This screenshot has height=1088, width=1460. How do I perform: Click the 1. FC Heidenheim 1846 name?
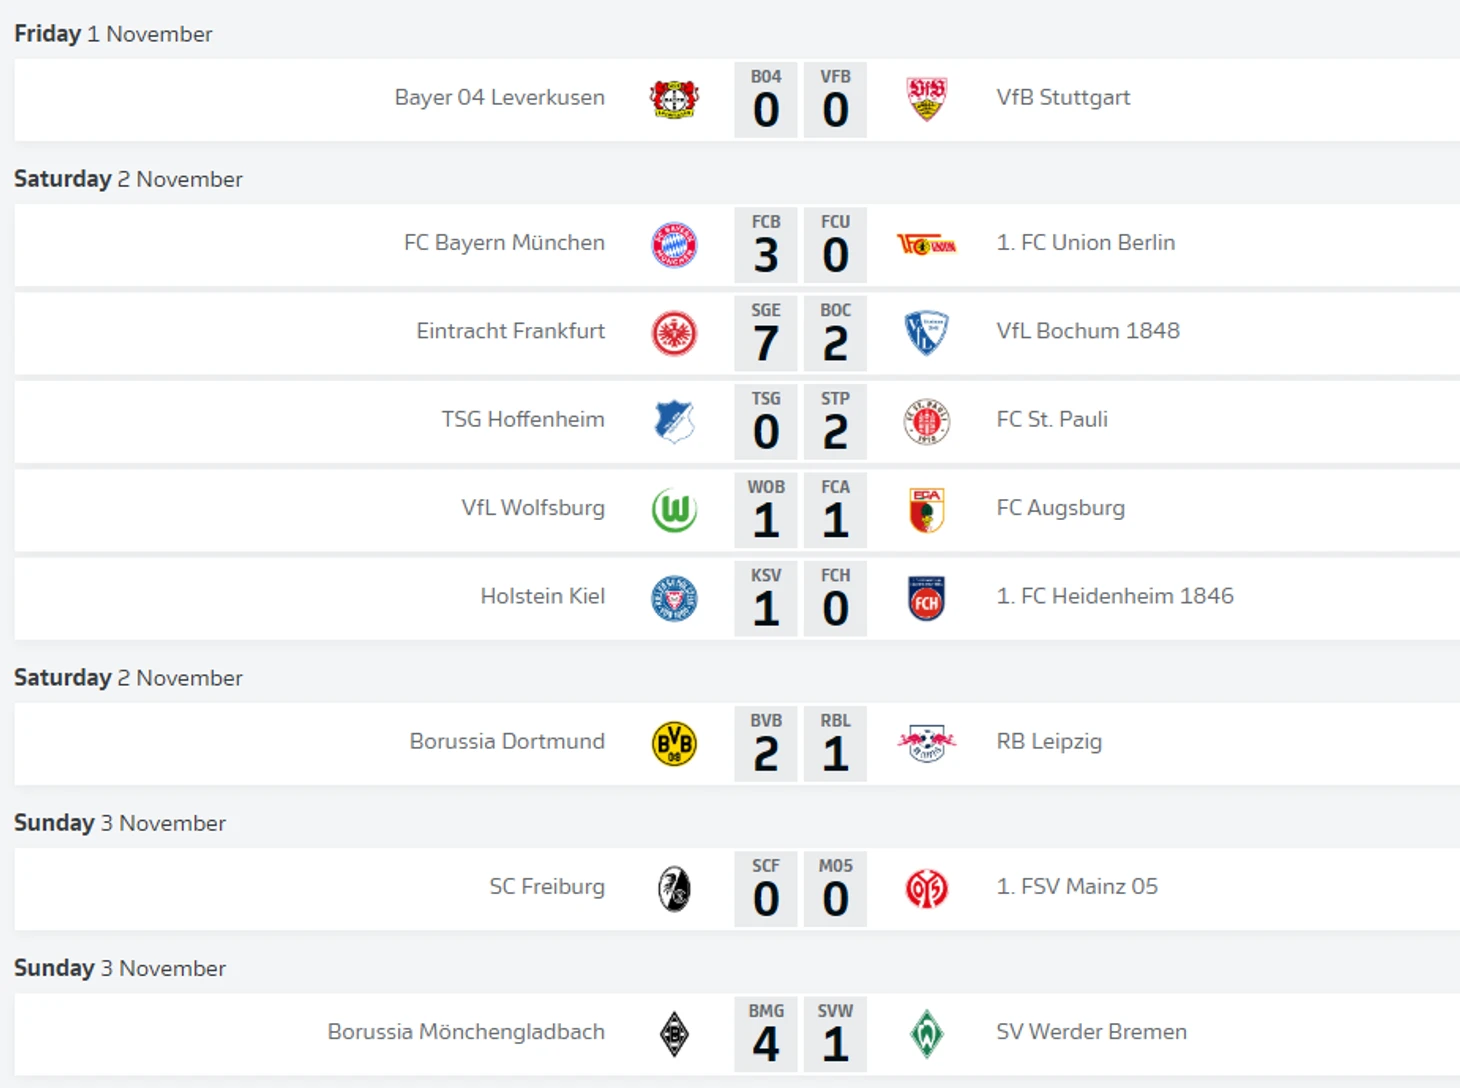pyautogui.click(x=1115, y=596)
